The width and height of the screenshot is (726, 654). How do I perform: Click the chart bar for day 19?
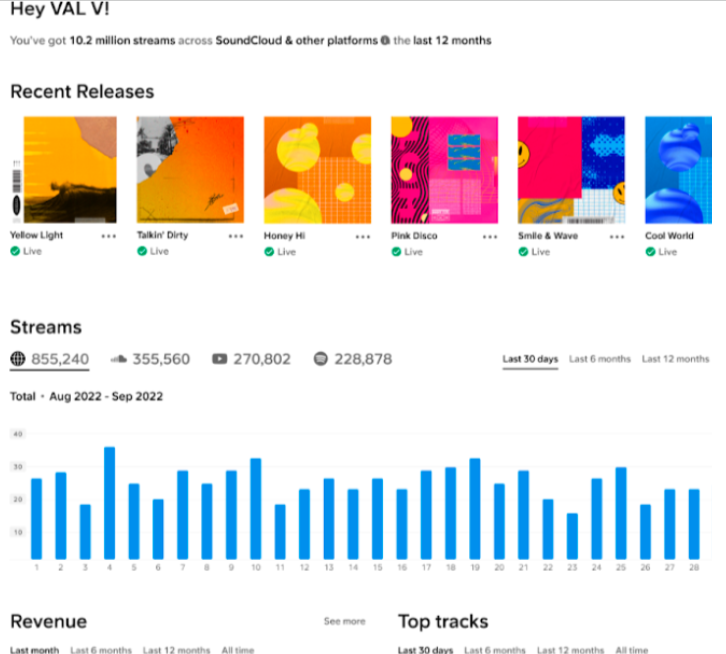click(x=475, y=509)
